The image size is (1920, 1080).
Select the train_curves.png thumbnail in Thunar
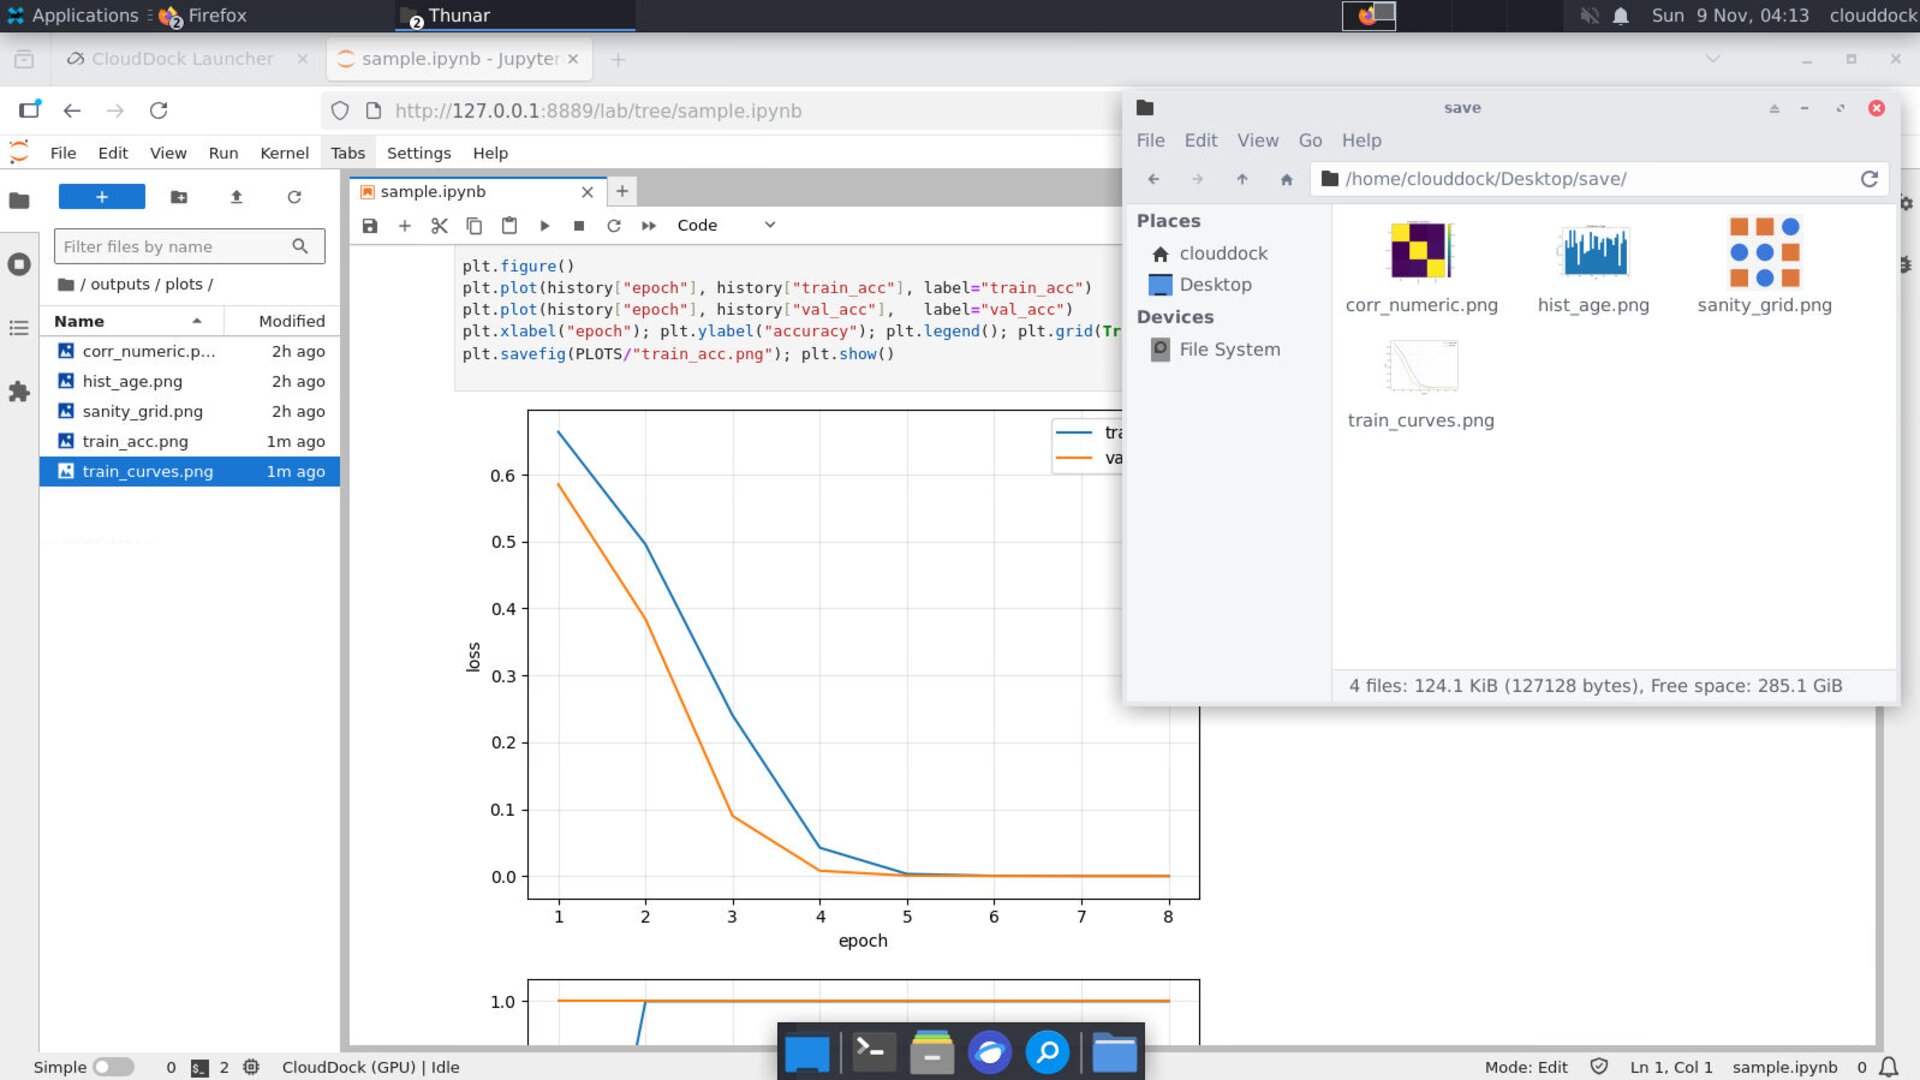point(1420,367)
